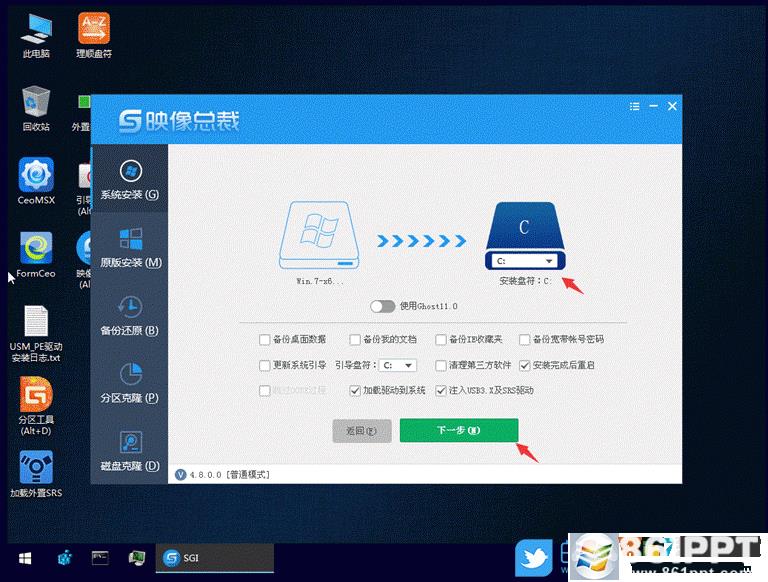The height and width of the screenshot is (582, 768).
Task: Check the 备份IE收藏夹 checkbox
Action: point(441,339)
